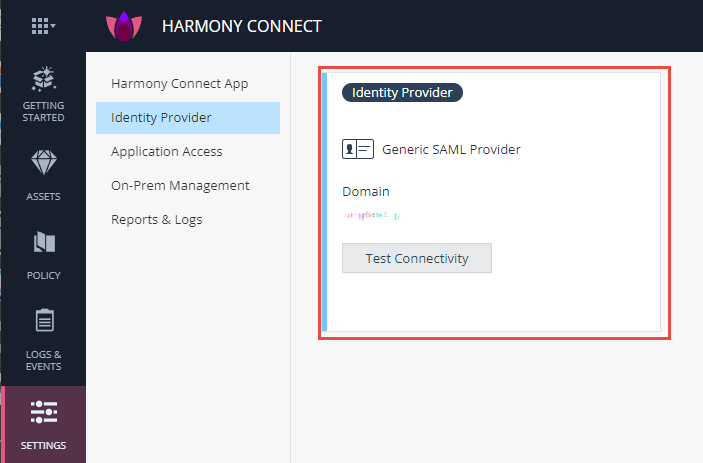Click the Identity Provider badge on the card
This screenshot has width=703, height=463.
coord(402,93)
